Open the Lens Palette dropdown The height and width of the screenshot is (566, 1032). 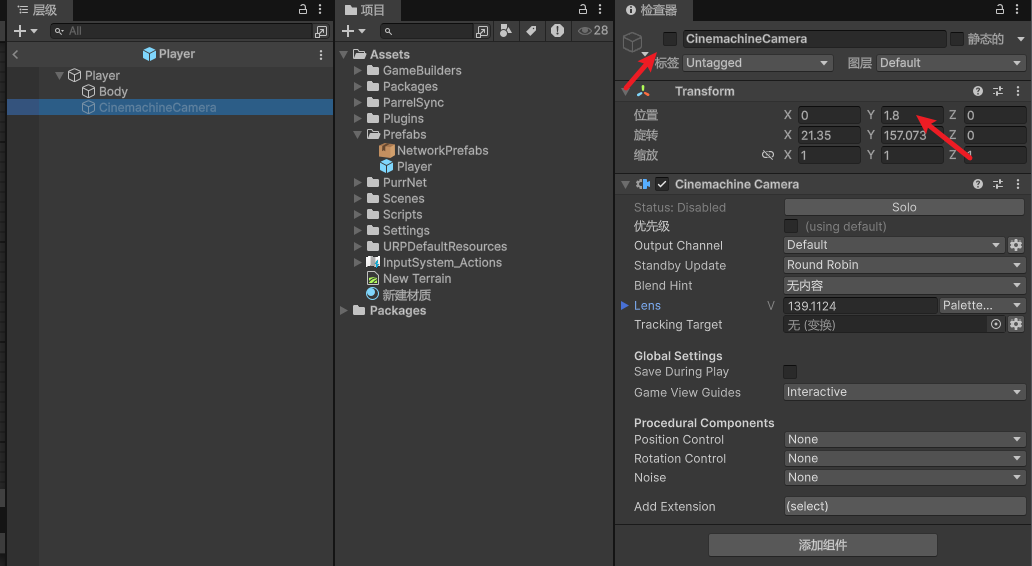(983, 305)
